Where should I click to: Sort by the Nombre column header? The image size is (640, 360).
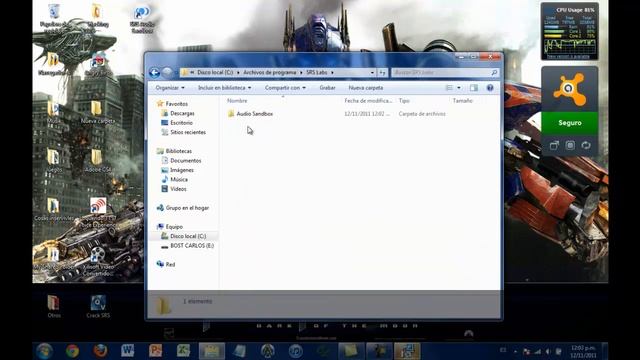[x=237, y=100]
